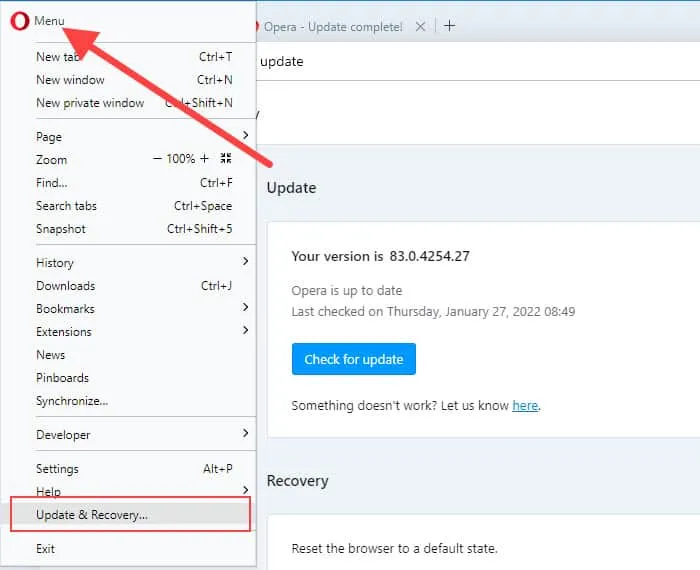Screen dimensions: 700x570
Task: Click 'Reset the browser to a default state' text
Action: click(395, 549)
